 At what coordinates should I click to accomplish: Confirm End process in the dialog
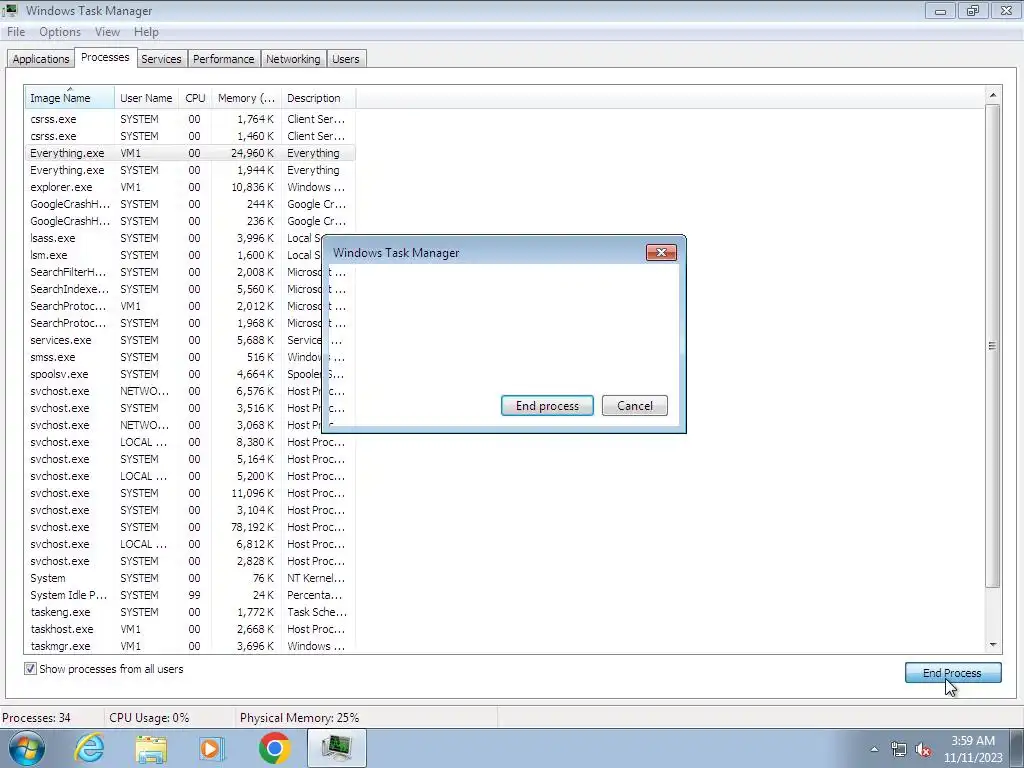(x=547, y=406)
